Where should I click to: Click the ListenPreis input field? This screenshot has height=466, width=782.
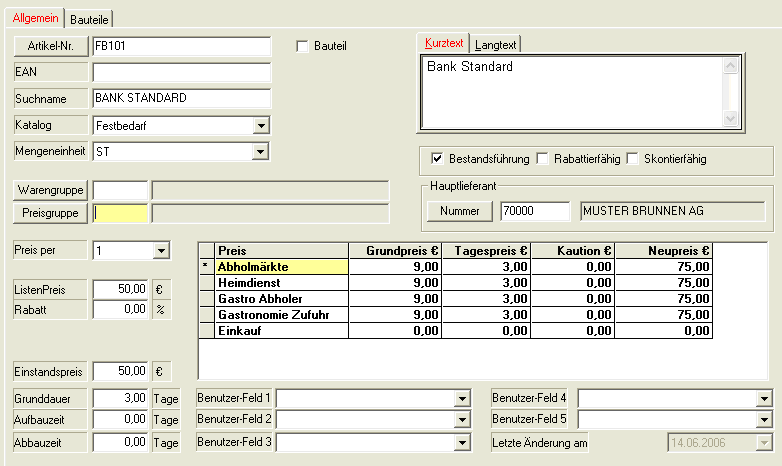click(121, 289)
